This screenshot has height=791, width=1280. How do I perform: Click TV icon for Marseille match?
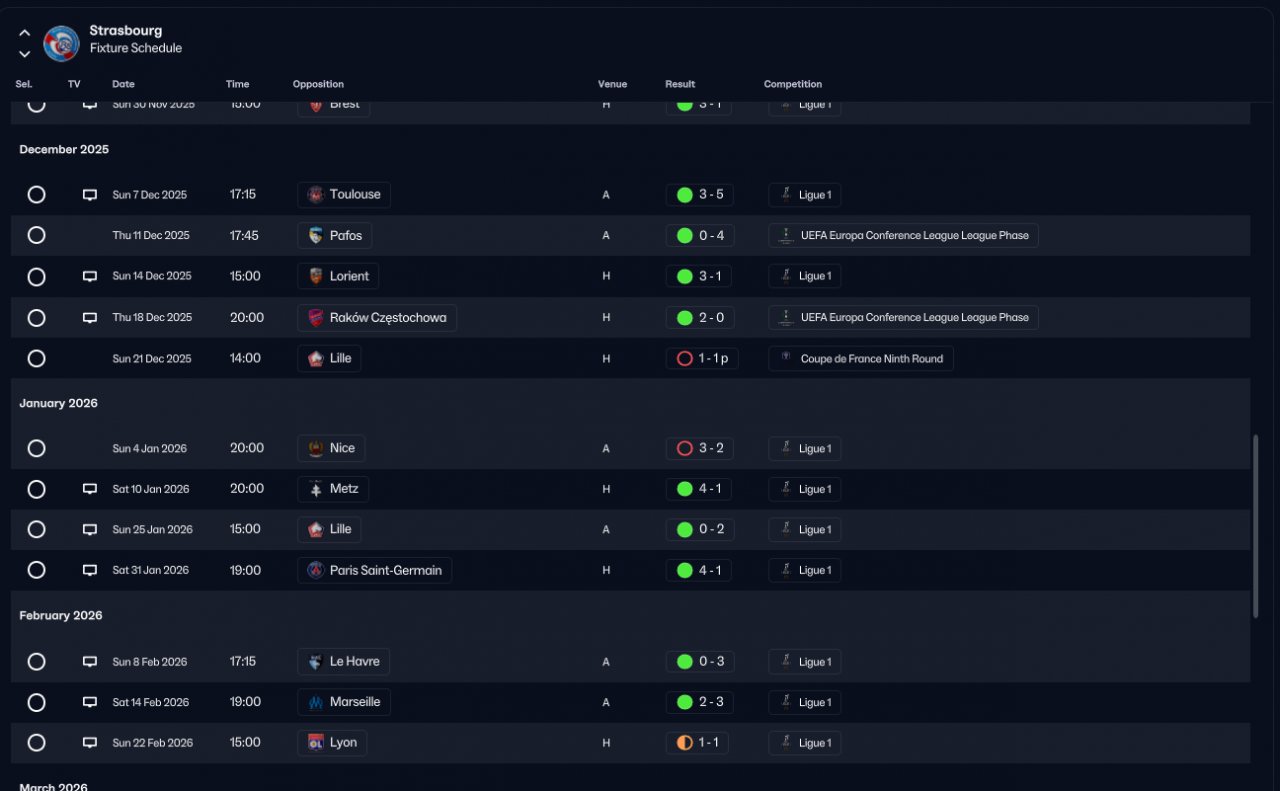coord(90,702)
